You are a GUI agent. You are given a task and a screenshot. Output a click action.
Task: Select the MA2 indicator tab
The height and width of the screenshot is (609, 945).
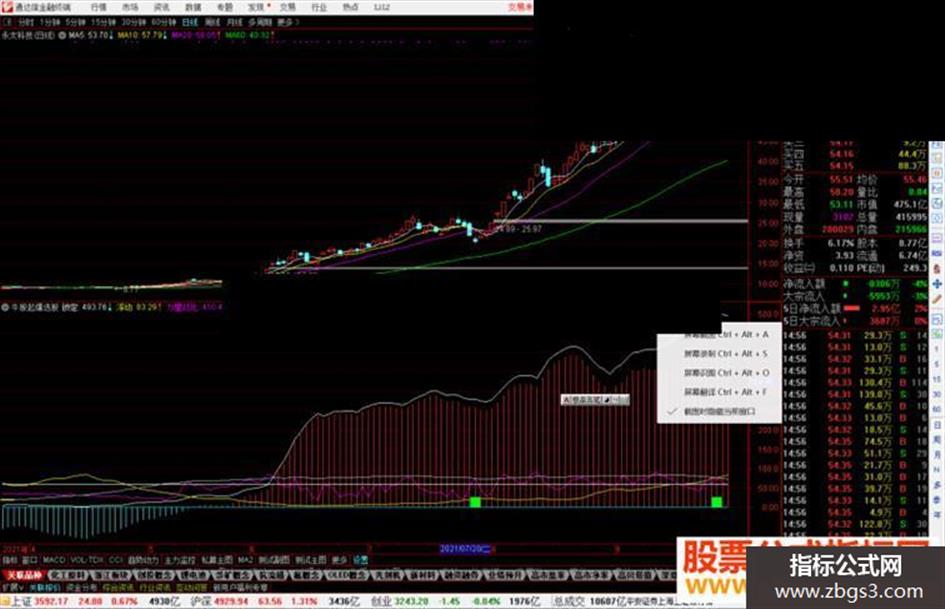click(245, 560)
